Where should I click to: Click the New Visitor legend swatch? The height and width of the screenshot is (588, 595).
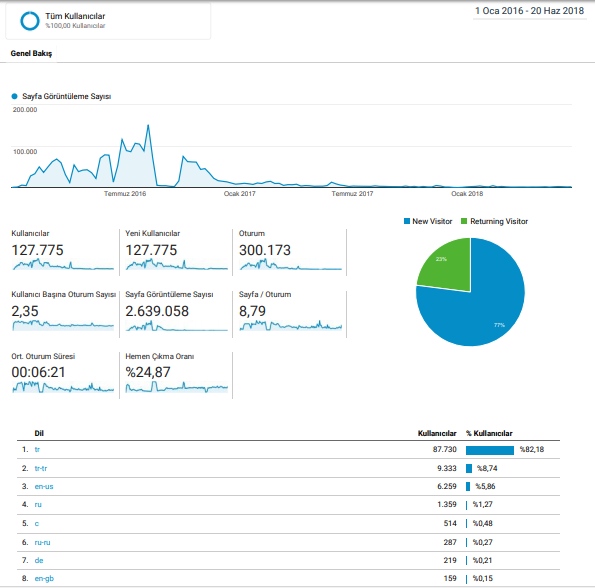click(407, 221)
